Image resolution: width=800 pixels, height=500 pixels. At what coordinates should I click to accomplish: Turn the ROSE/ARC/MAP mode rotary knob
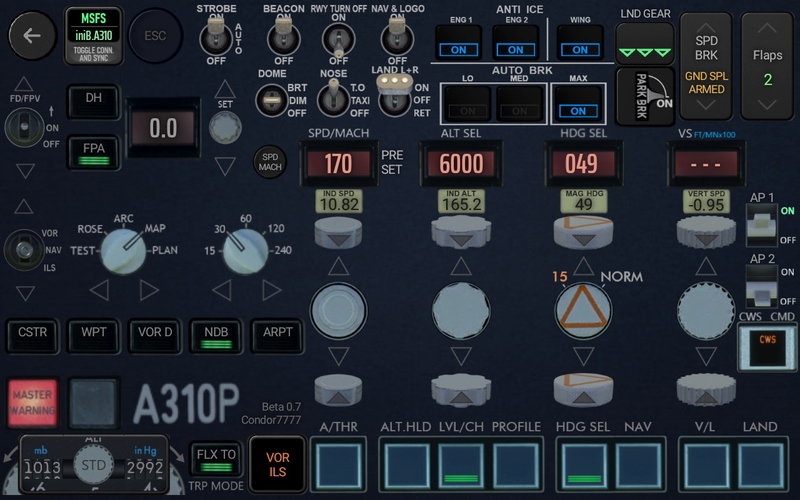123,251
